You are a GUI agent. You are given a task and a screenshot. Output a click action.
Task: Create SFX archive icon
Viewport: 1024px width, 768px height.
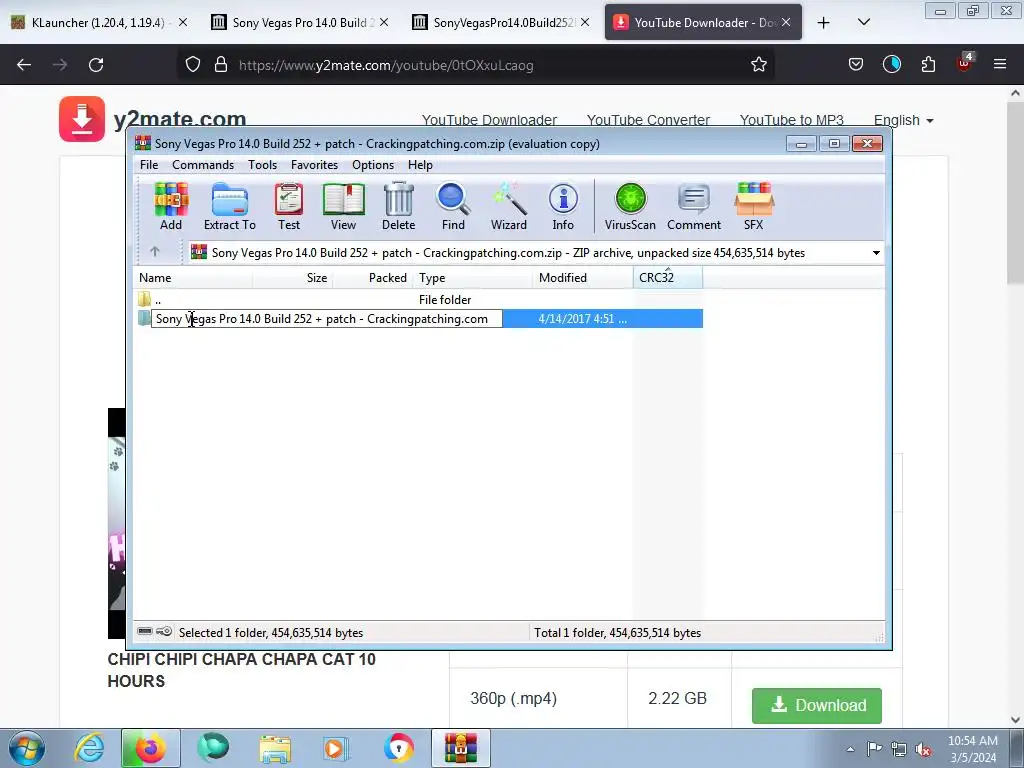click(754, 206)
